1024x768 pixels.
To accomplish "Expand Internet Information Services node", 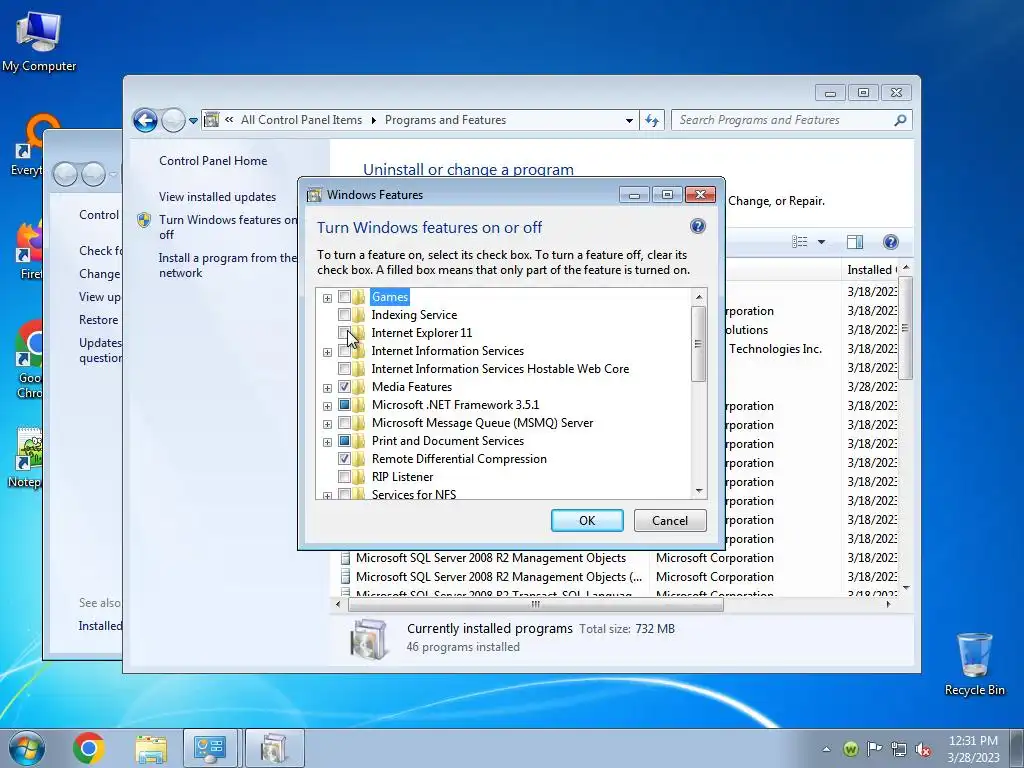I will 327,352.
